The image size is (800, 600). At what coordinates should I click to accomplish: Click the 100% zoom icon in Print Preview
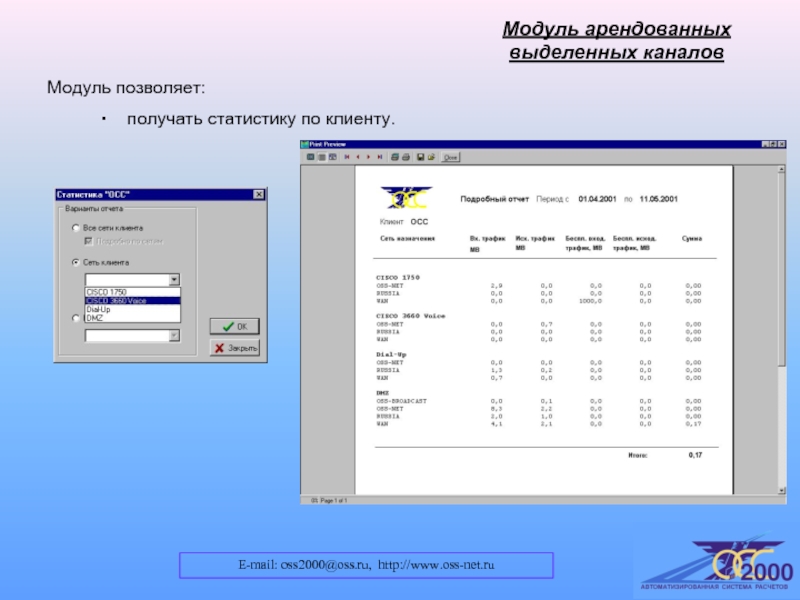(321, 157)
